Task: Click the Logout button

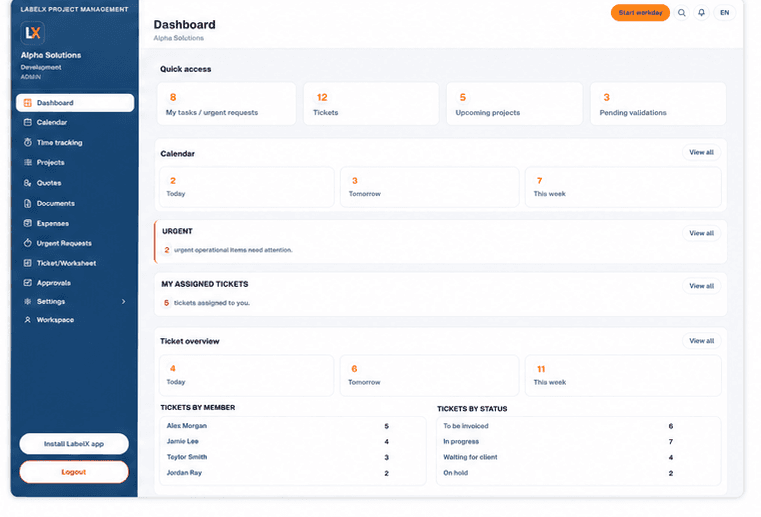Action: point(74,472)
